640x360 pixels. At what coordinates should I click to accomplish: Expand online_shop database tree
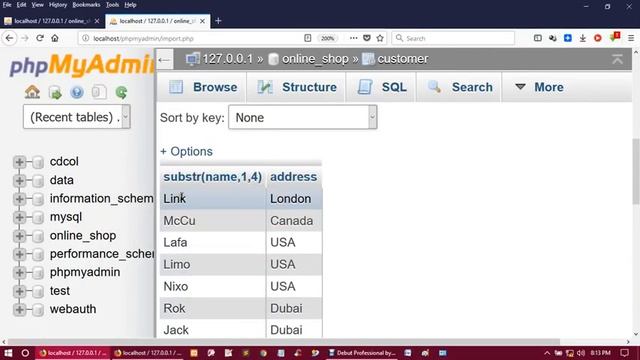(x=19, y=236)
